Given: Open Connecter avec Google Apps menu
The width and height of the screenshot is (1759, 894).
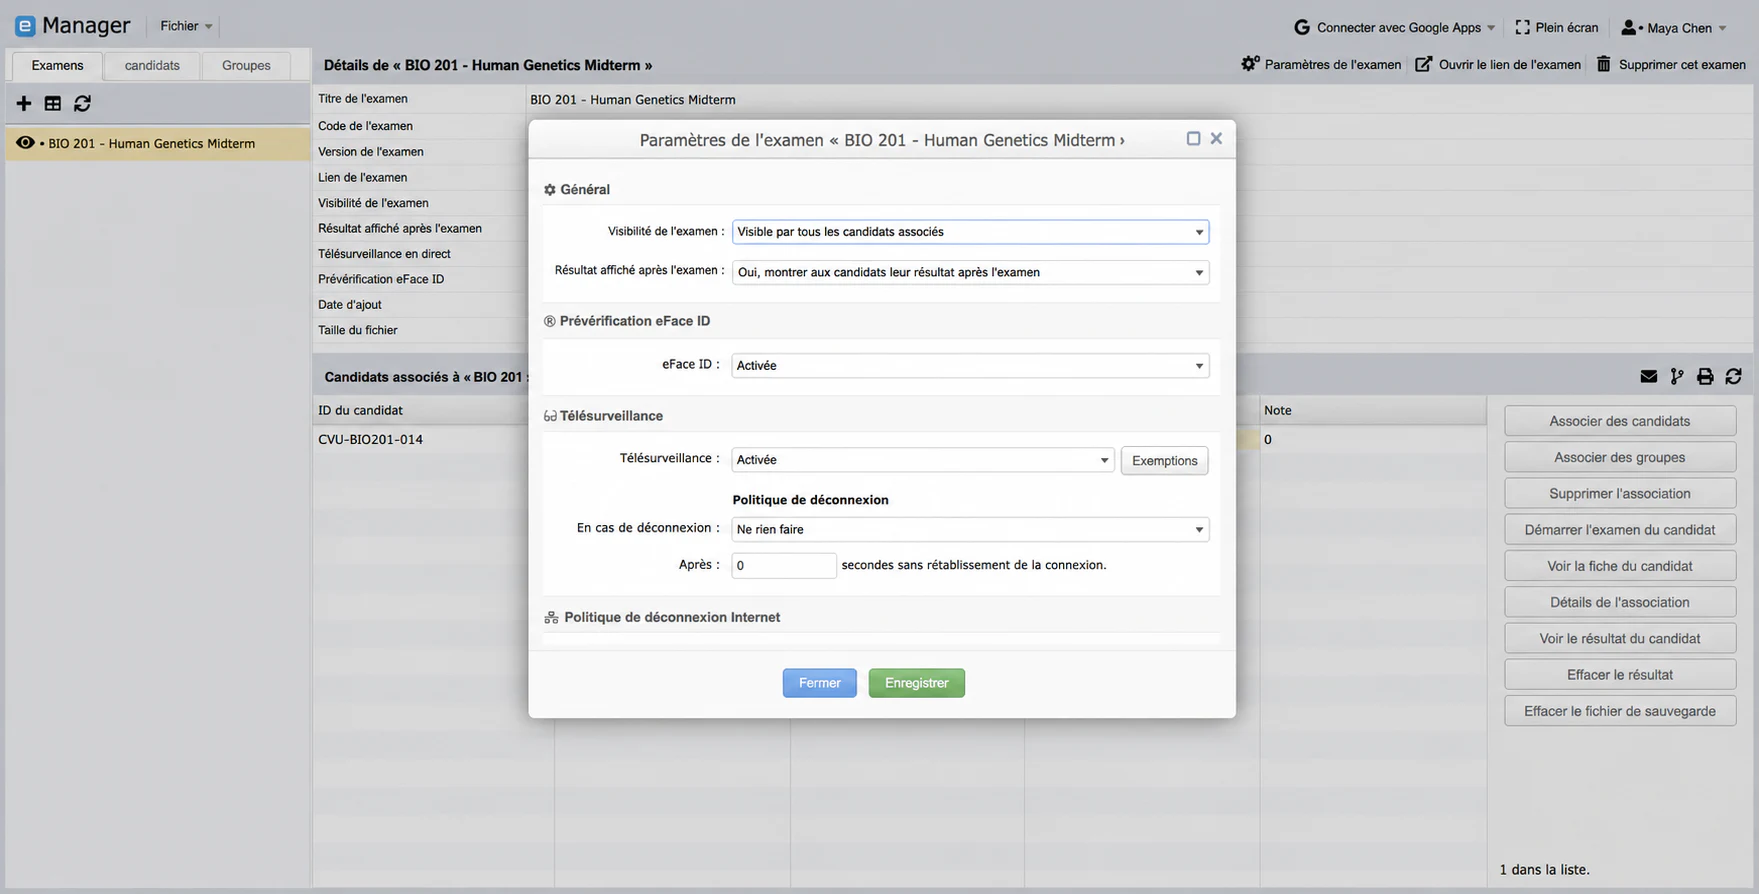Looking at the screenshot, I should (1394, 27).
